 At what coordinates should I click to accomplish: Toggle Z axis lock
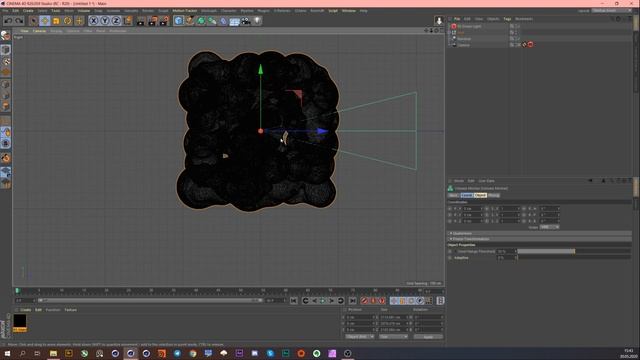point(116,20)
